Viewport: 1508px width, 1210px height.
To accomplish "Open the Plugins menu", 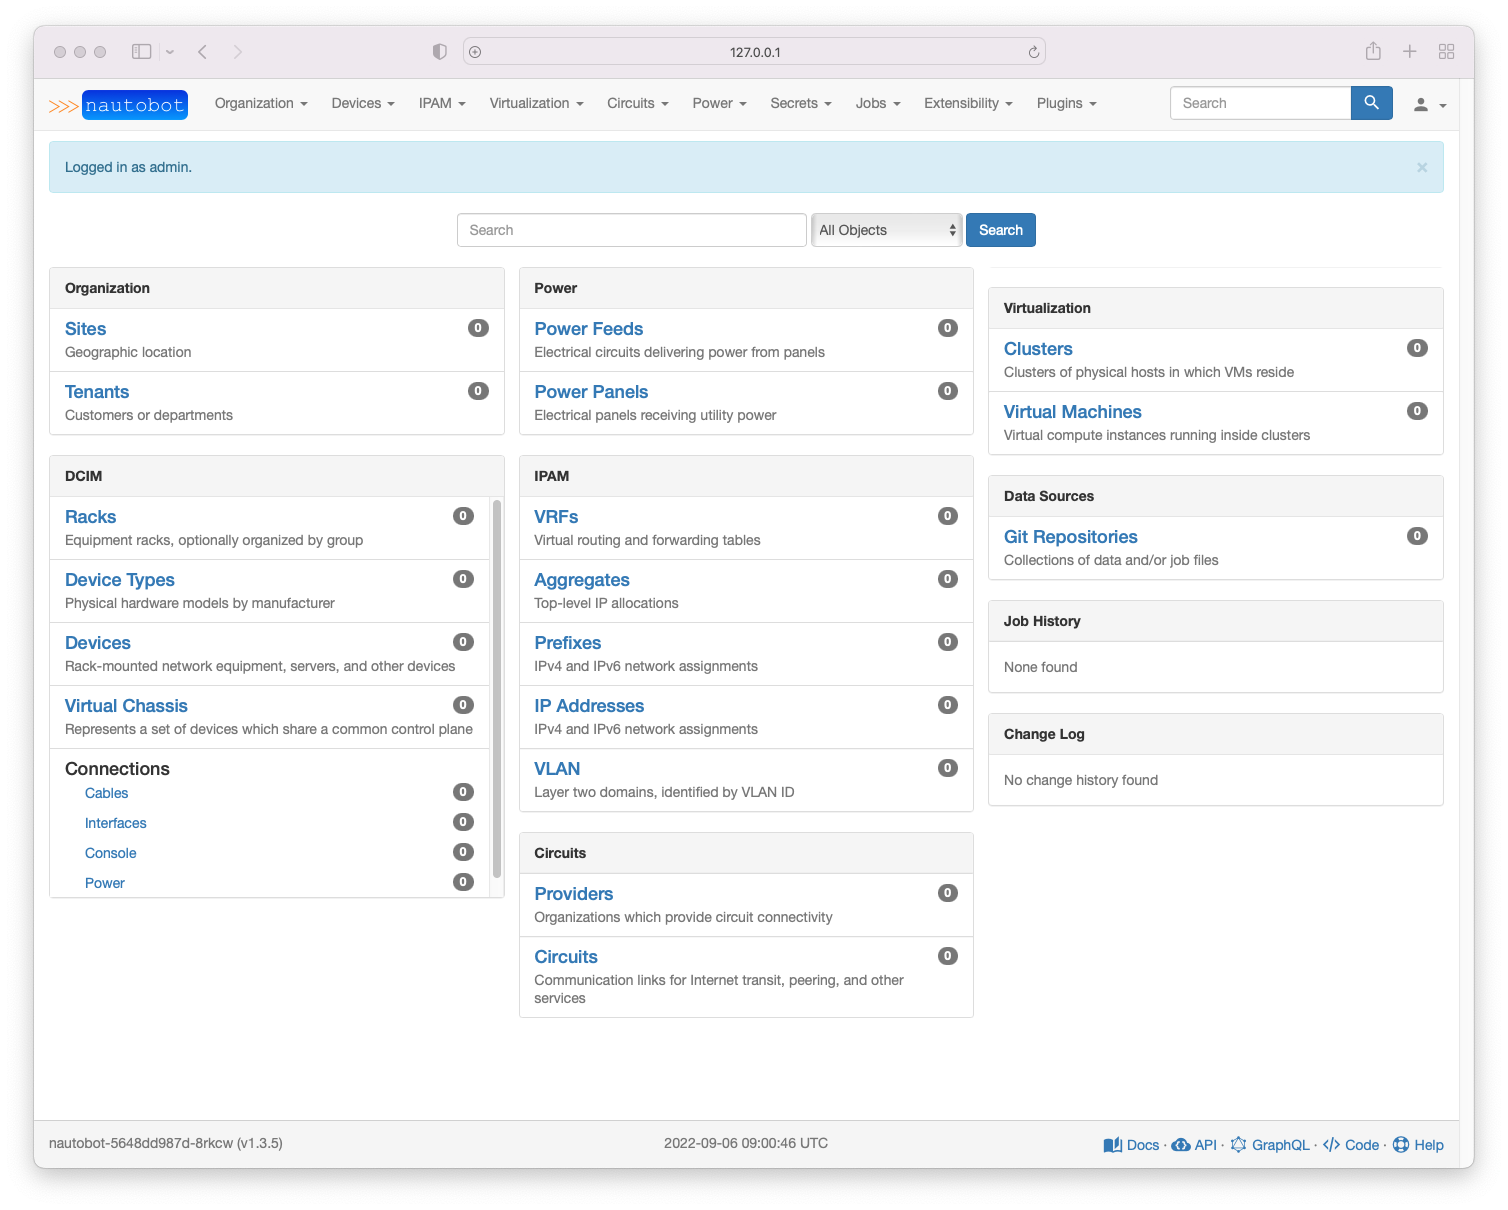I will (x=1065, y=103).
